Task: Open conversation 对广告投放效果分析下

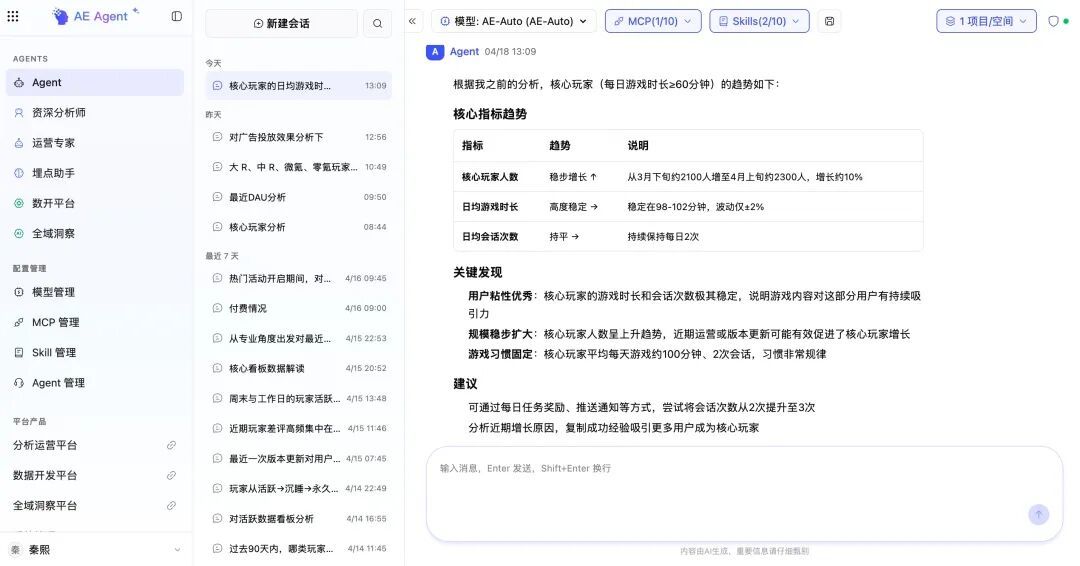Action: (x=298, y=137)
